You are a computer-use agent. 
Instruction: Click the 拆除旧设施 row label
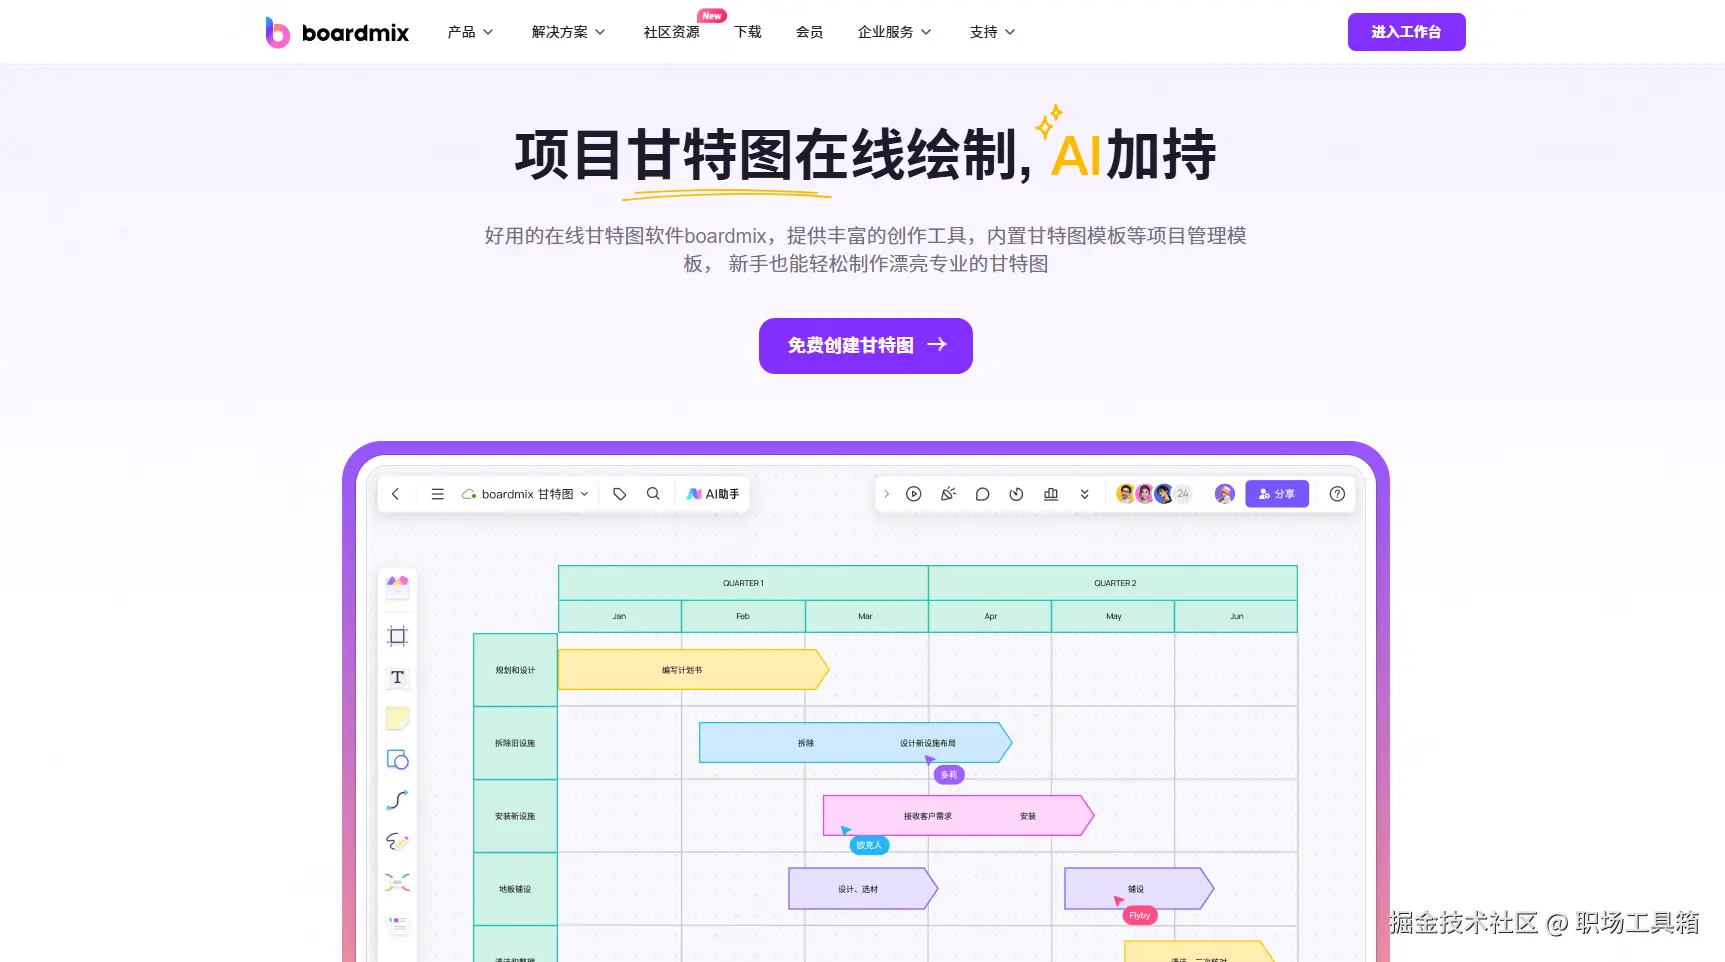[515, 743]
